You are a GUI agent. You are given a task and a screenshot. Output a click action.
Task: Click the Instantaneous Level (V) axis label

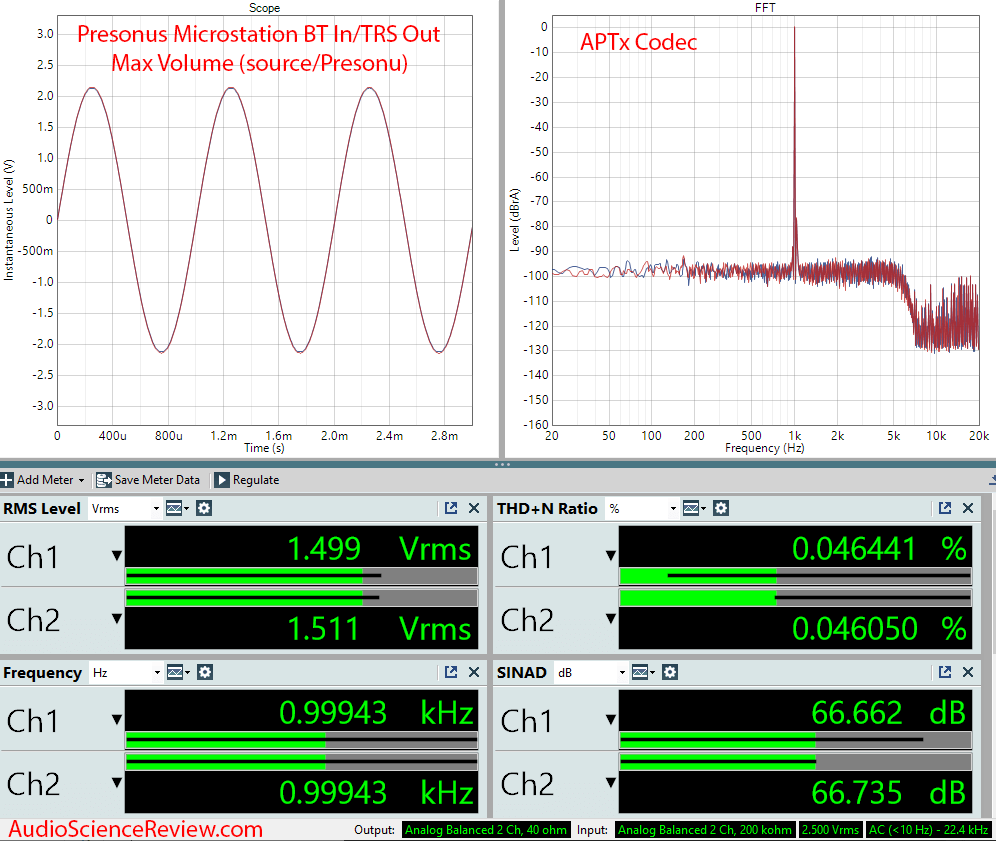click(8, 220)
